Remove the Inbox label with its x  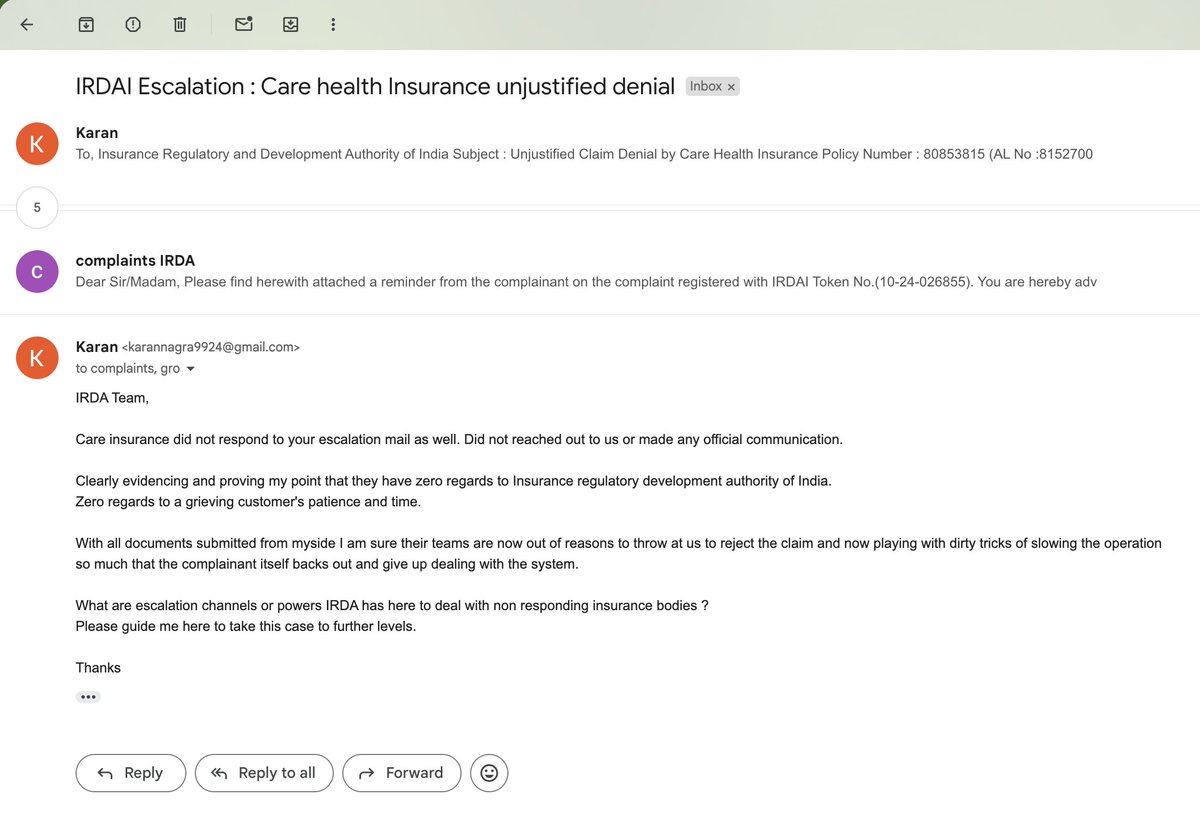point(731,87)
